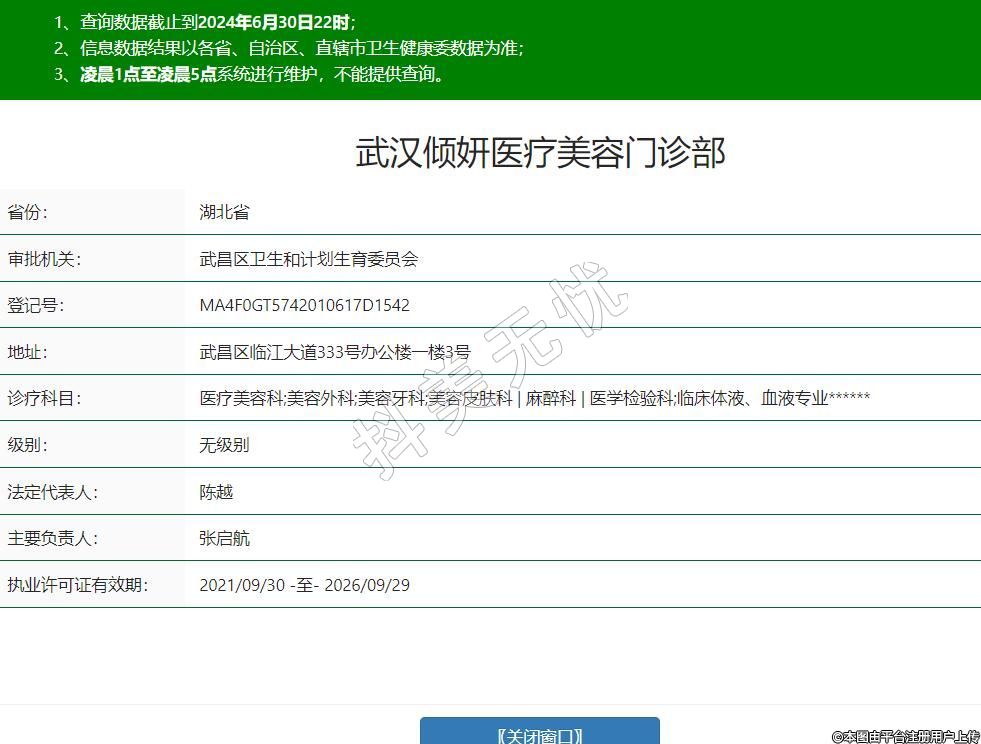Click the 审批机关 row label
This screenshot has width=981, height=744.
click(x=43, y=259)
